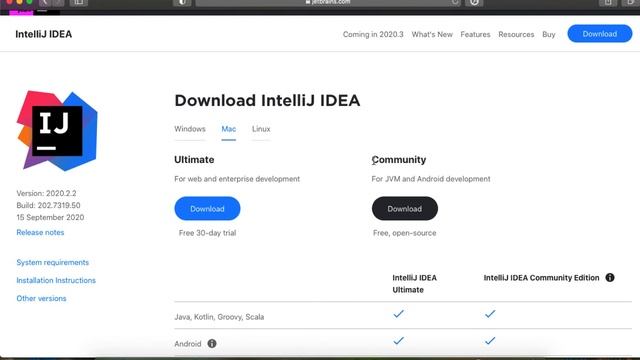The width and height of the screenshot is (640, 360).
Task: Click the Ultimate checkmark in Android row
Action: point(398,341)
